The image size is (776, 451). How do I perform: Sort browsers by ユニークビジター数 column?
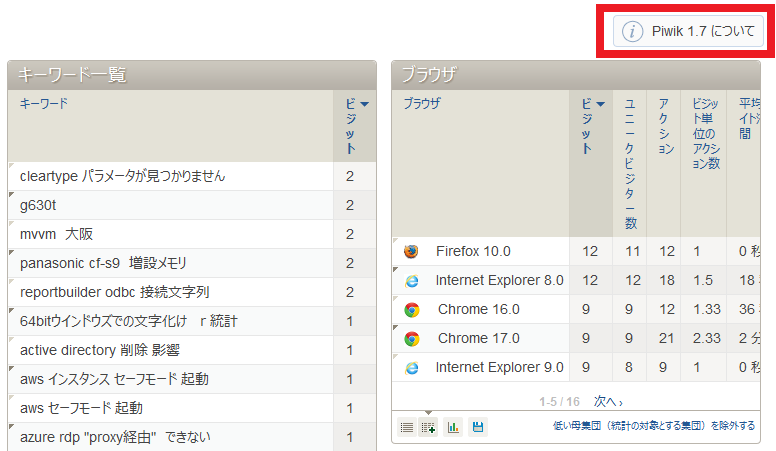click(x=630, y=160)
